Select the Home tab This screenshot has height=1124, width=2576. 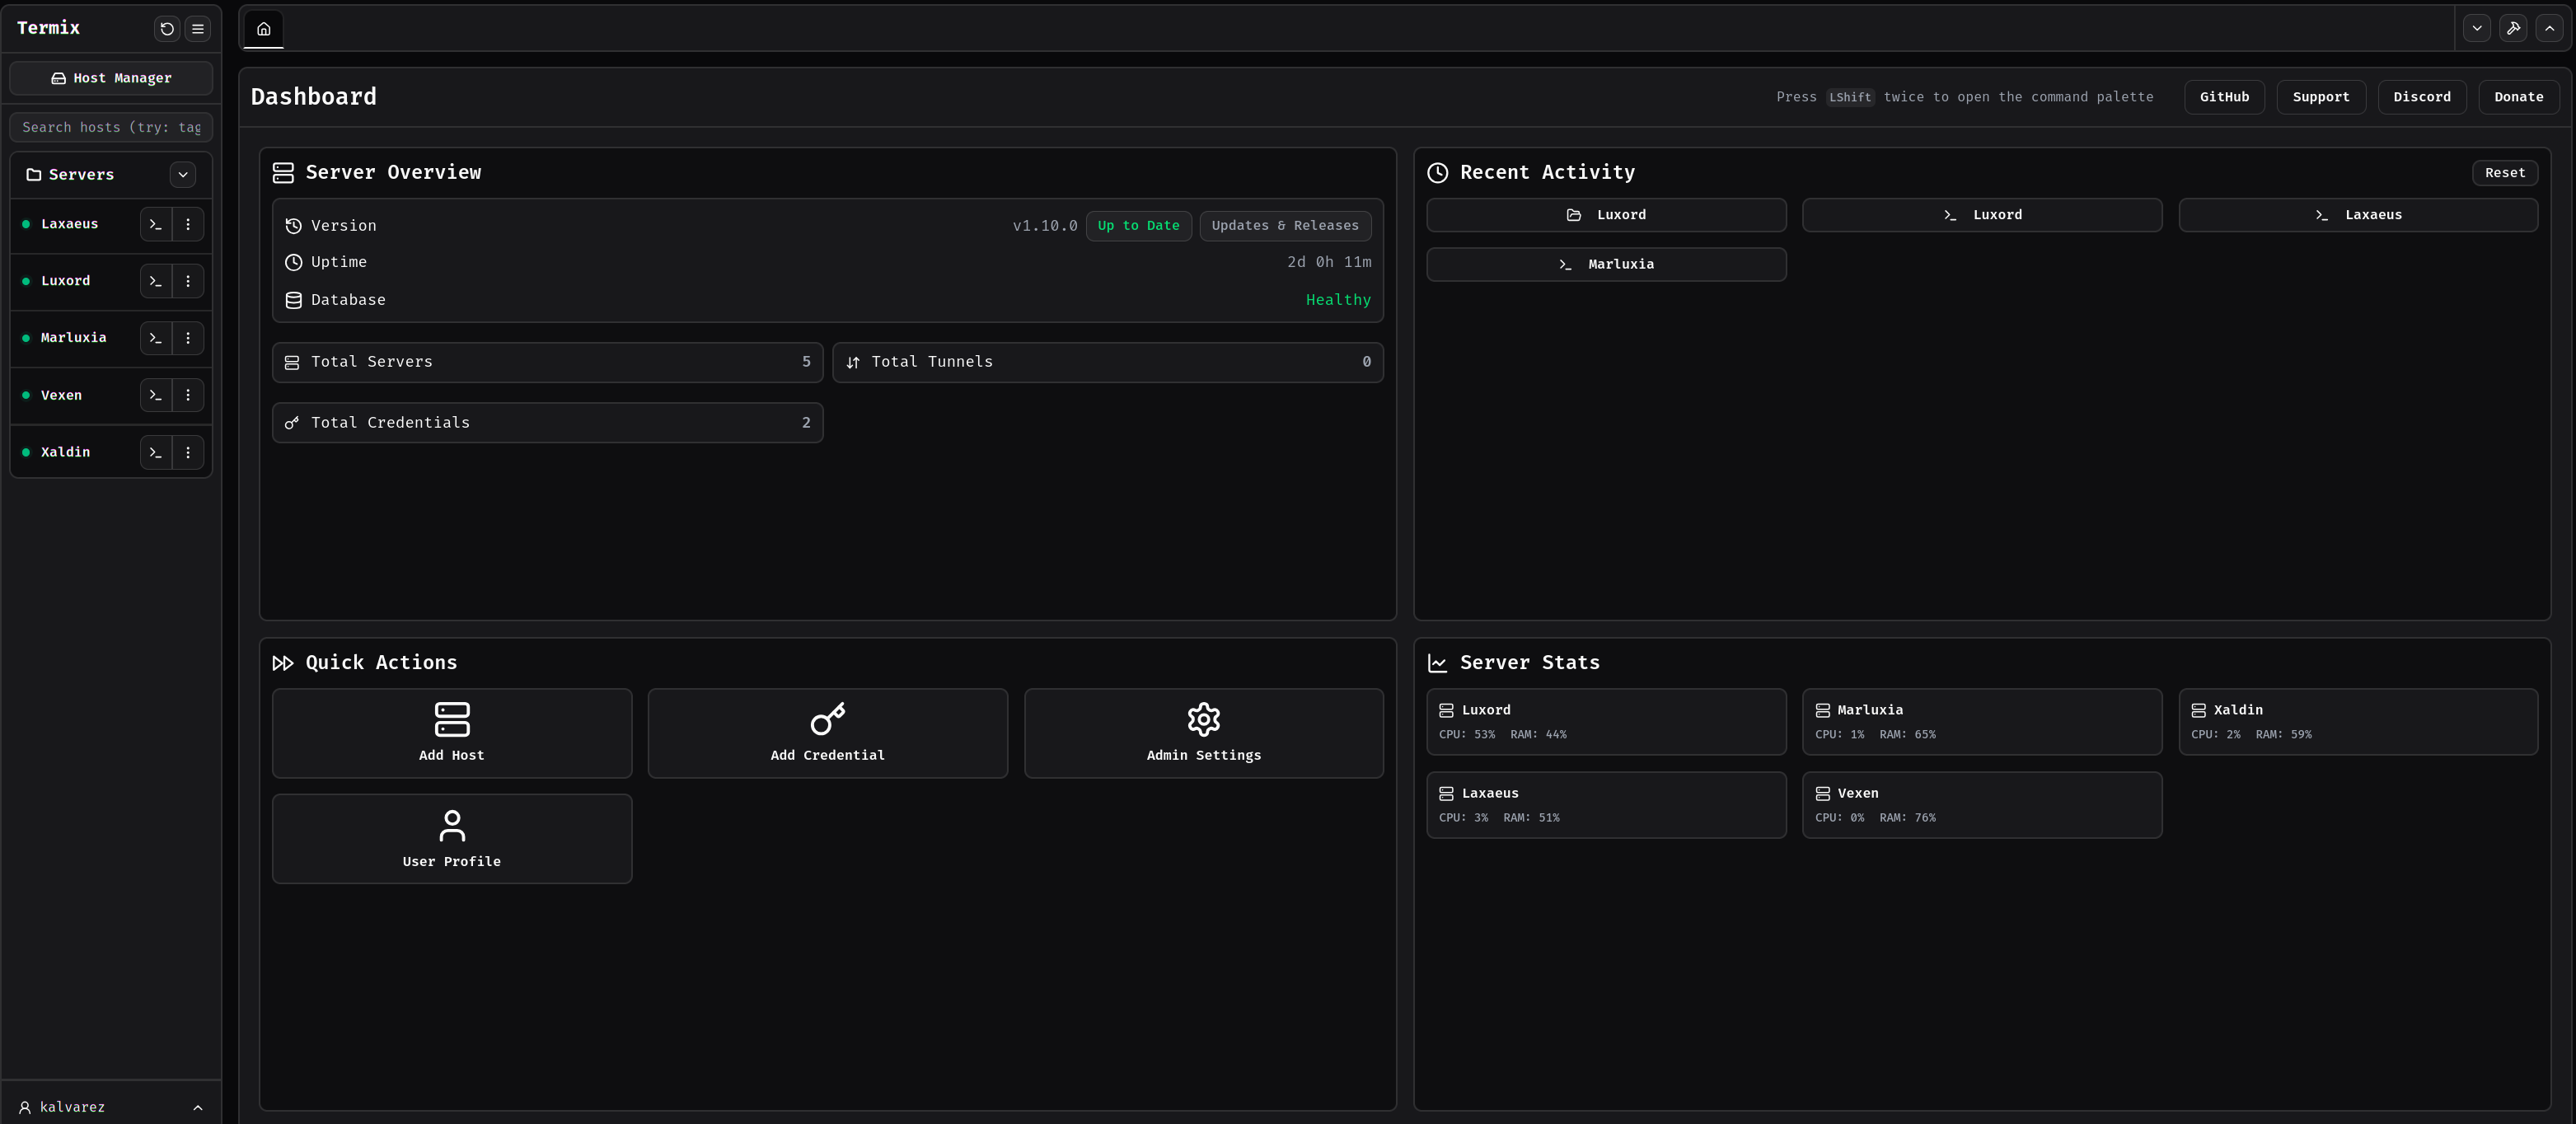[x=264, y=29]
